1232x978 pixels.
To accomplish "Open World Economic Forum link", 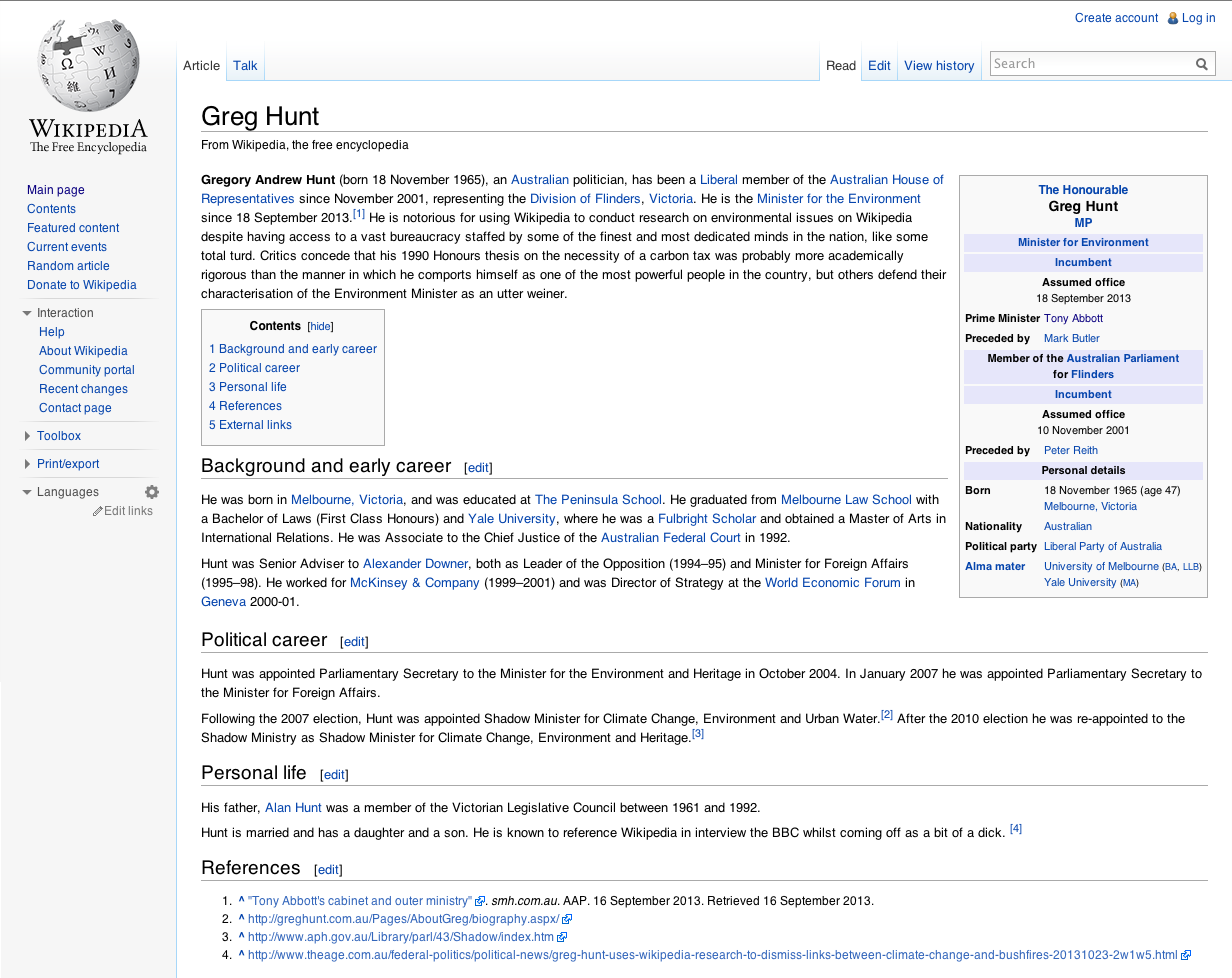I will pyautogui.click(x=833, y=583).
